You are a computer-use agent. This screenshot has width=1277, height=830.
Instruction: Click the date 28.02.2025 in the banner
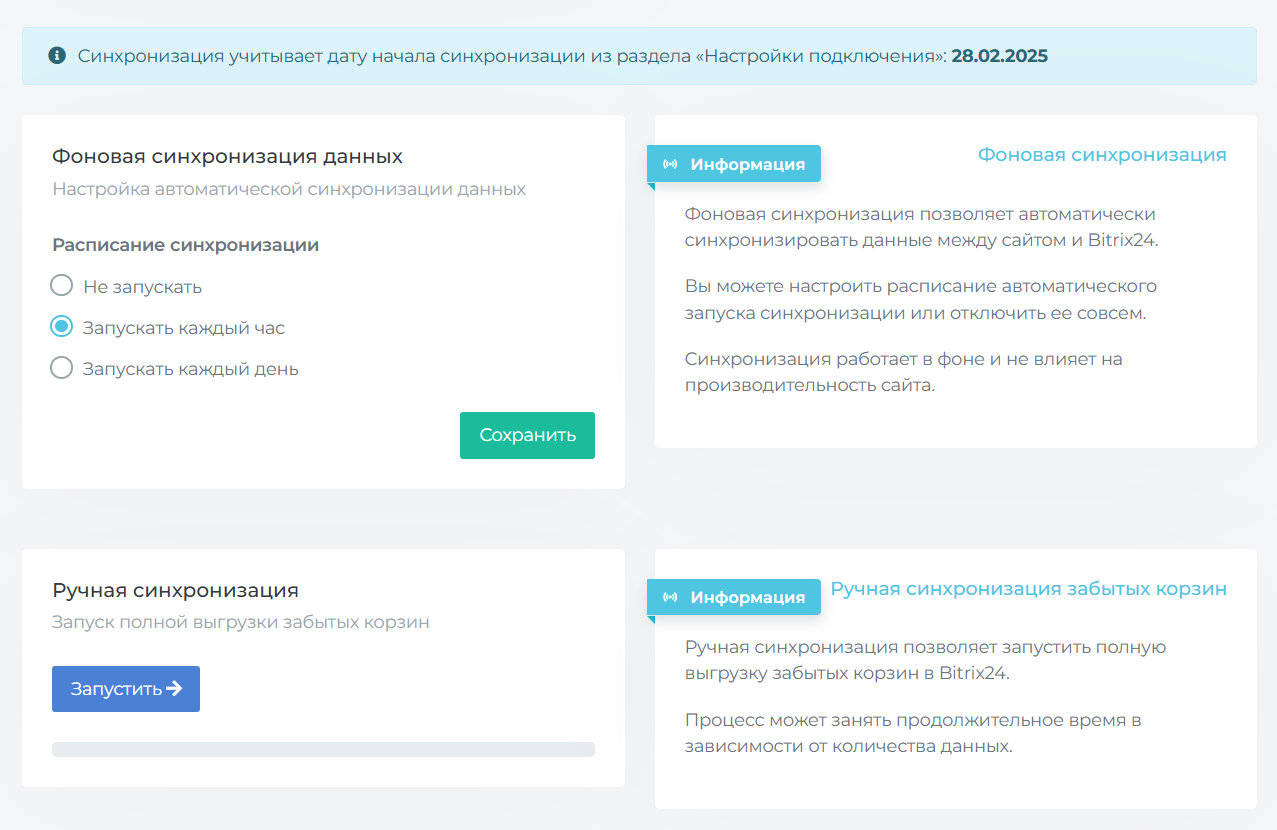click(999, 56)
